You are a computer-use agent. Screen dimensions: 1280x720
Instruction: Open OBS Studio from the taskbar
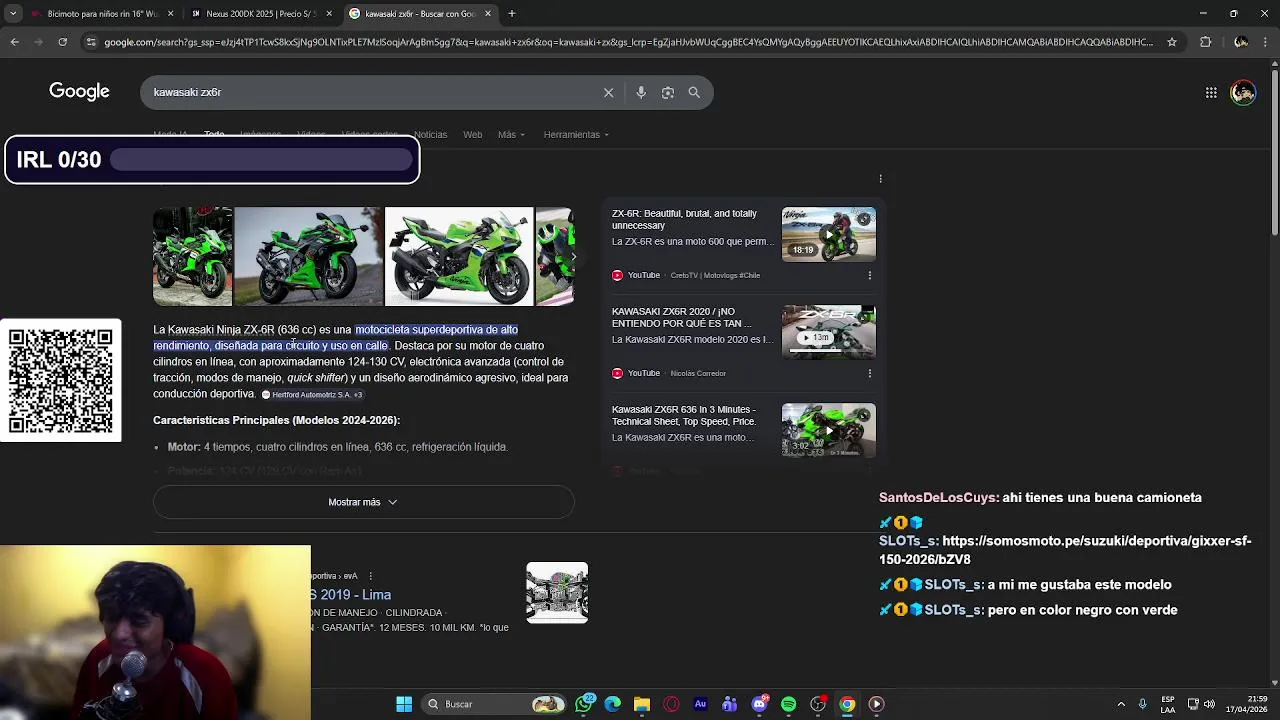[818, 704]
